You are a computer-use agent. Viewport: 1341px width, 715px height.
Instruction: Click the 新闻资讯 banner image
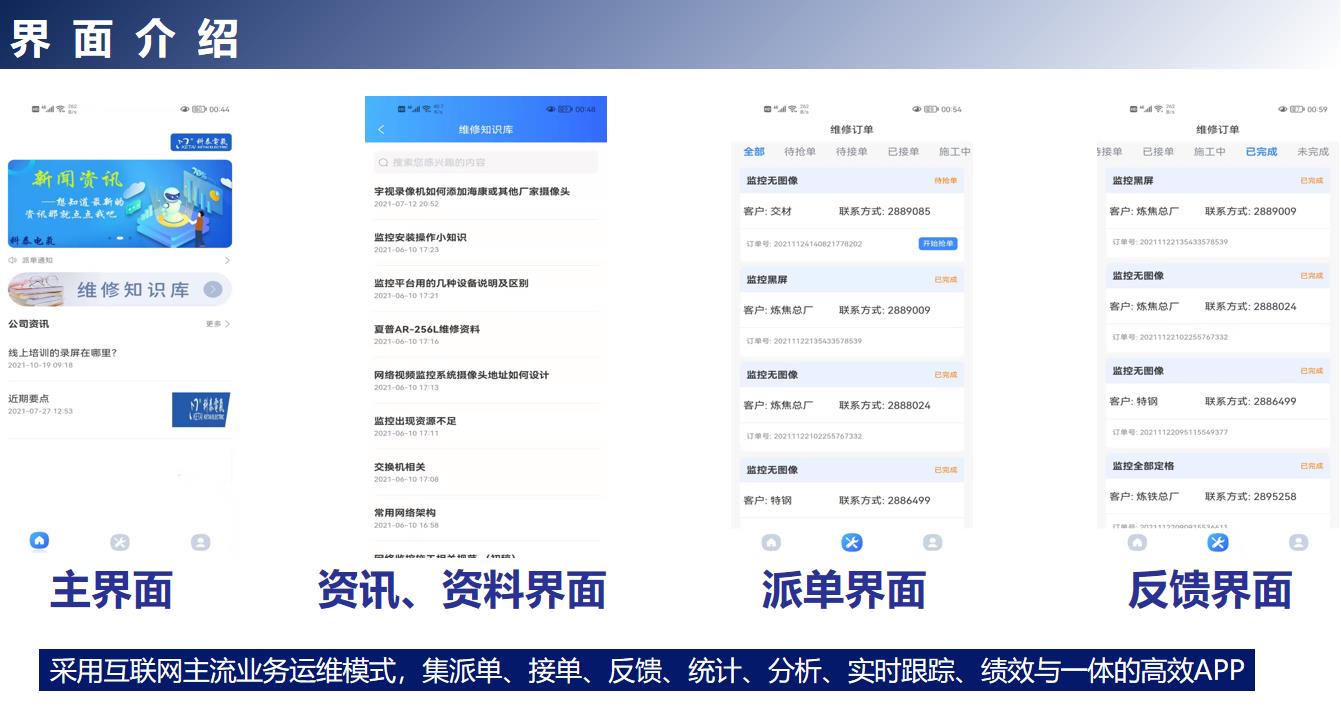coord(120,203)
